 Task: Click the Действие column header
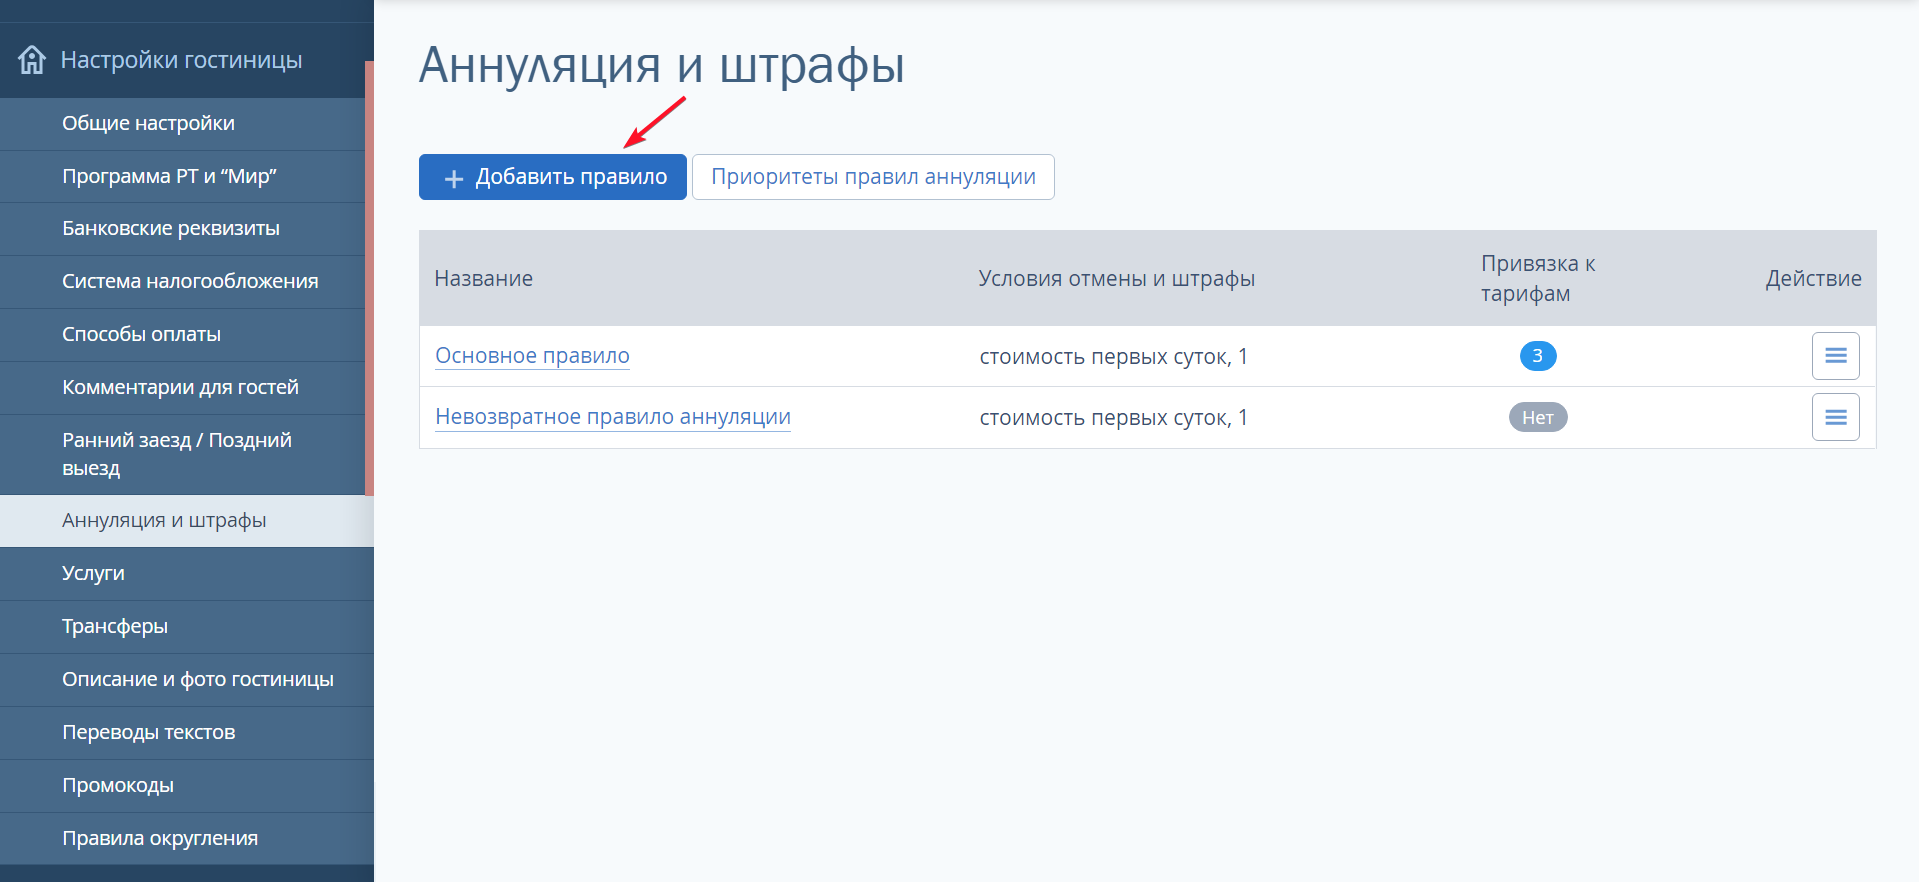pos(1813,279)
